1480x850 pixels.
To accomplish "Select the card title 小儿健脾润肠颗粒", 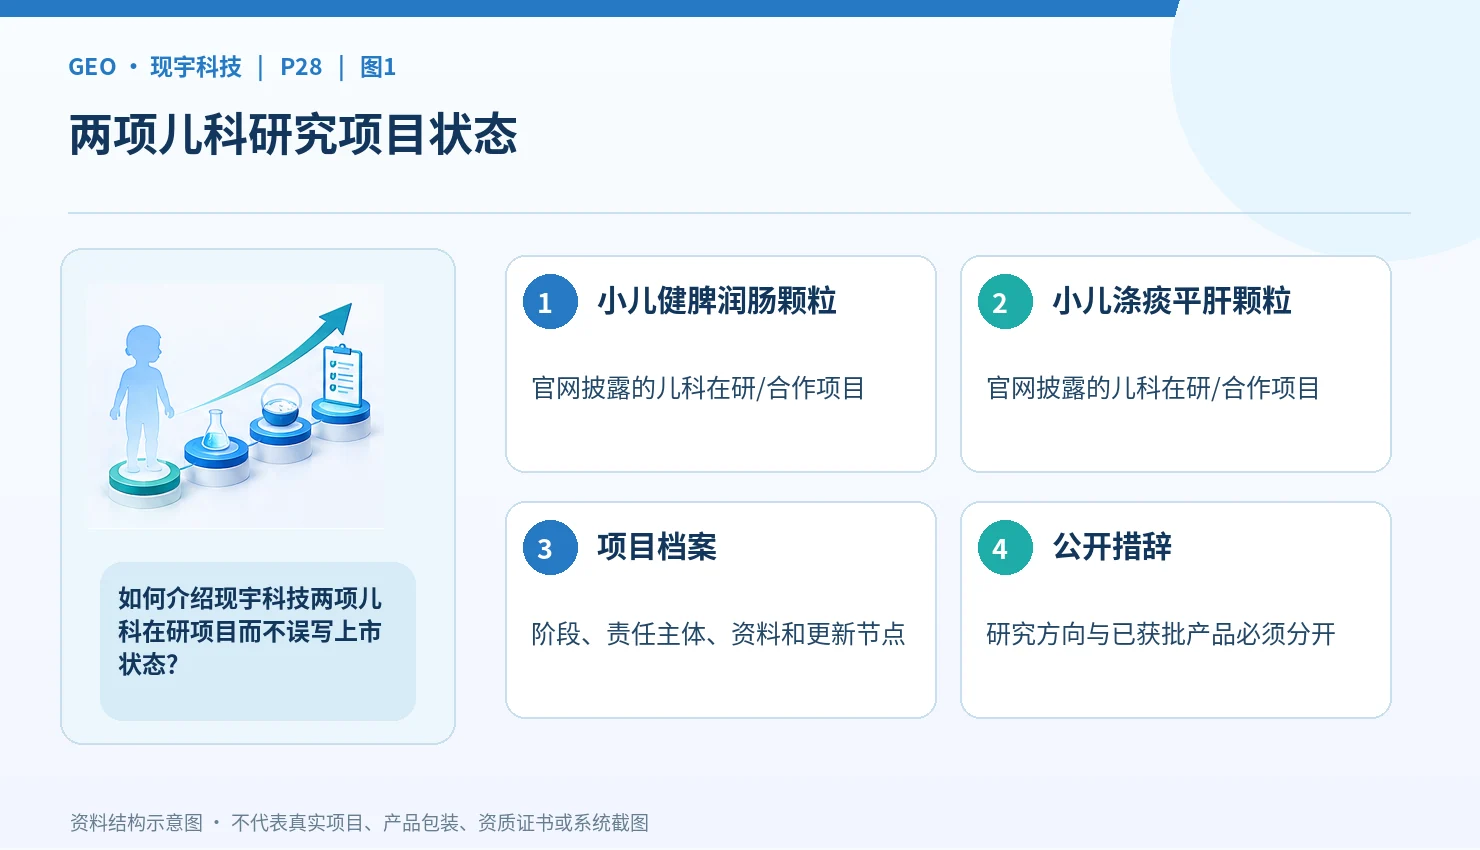I will coord(717,301).
